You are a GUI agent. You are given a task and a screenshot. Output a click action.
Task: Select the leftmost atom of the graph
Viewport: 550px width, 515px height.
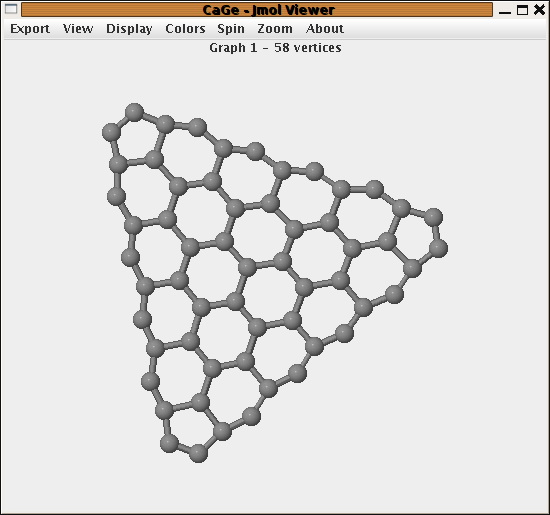pyautogui.click(x=111, y=132)
